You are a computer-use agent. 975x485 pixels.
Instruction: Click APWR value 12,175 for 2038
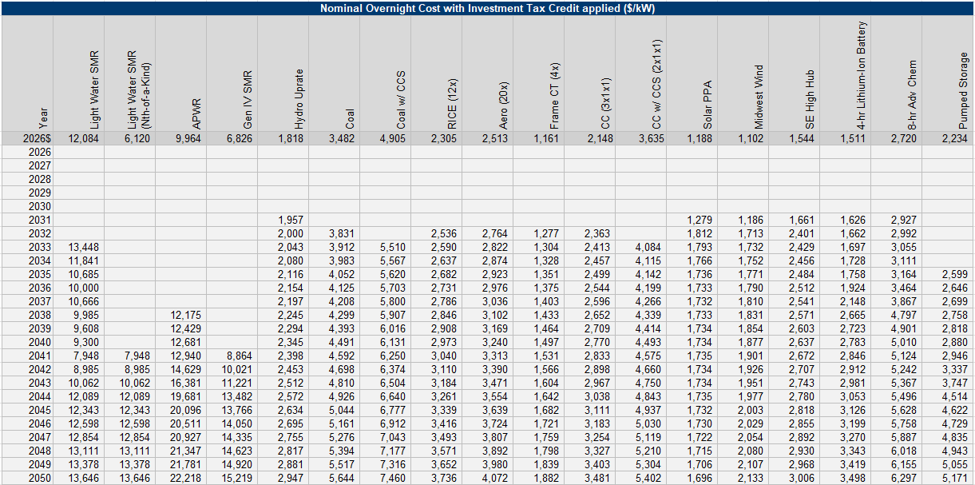185,315
